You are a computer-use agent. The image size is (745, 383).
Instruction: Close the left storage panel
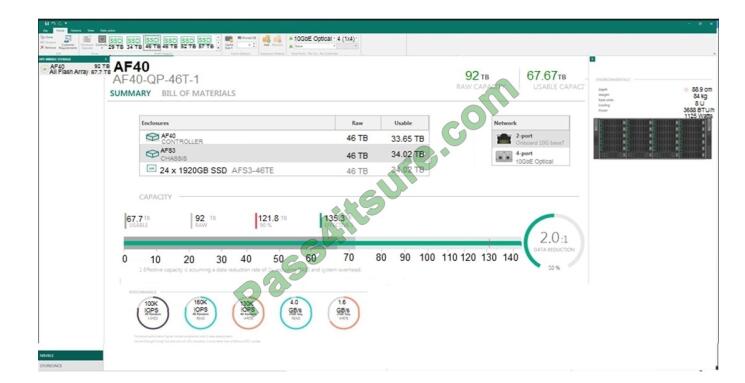click(x=105, y=59)
